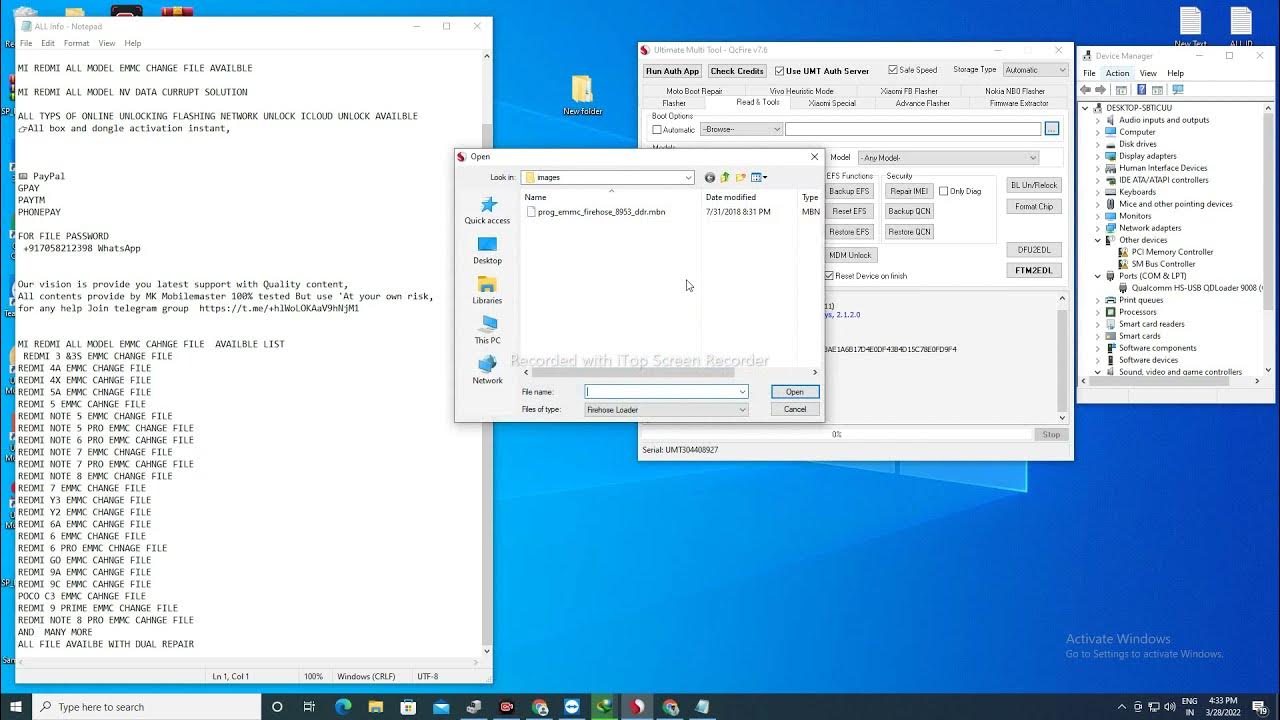Screen dimensions: 1280x720
Task: Open the Browse boot options dropdown
Action: (741, 129)
